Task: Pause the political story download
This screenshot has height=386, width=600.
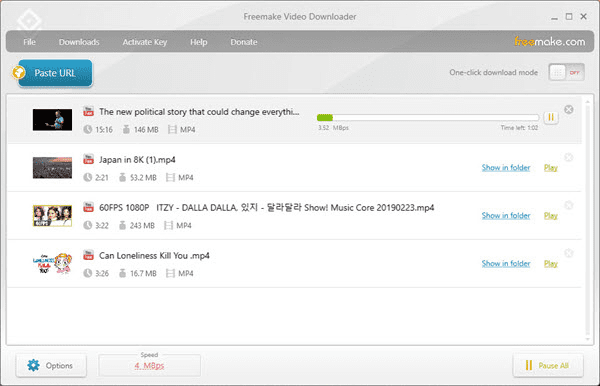Action: (551, 117)
